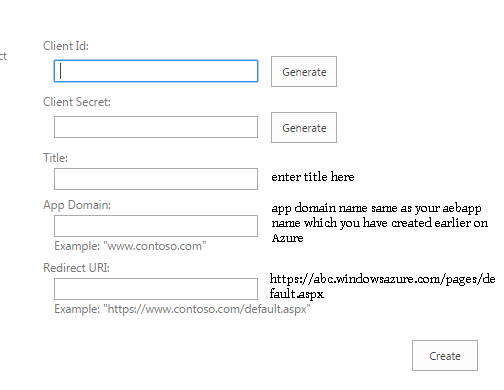Click the abc.windowsazure.com URL note
The image size is (504, 390).
(382, 286)
